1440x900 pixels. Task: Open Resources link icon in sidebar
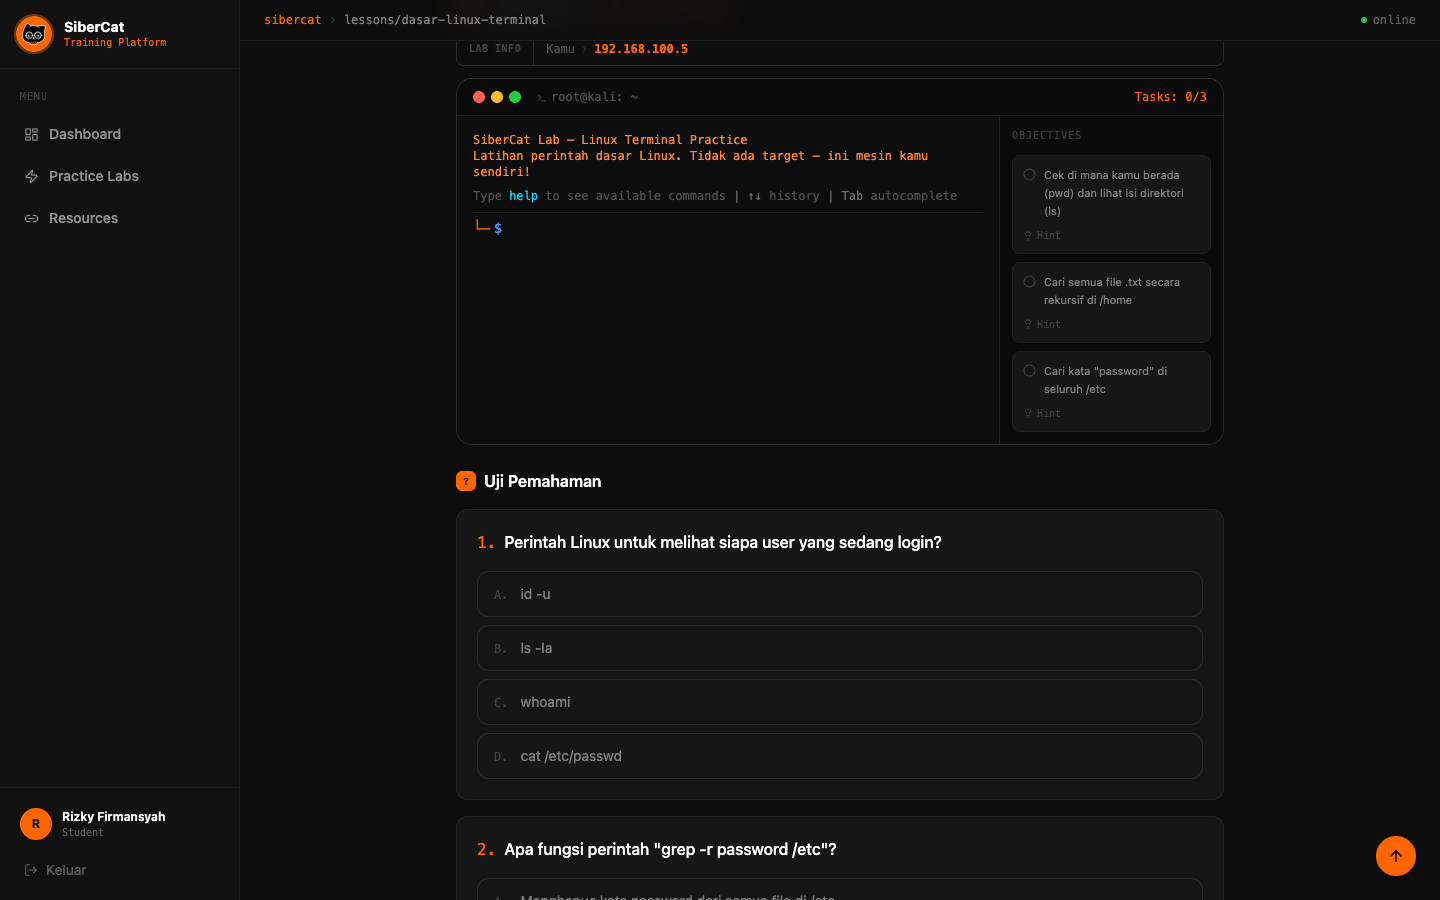pos(31,218)
